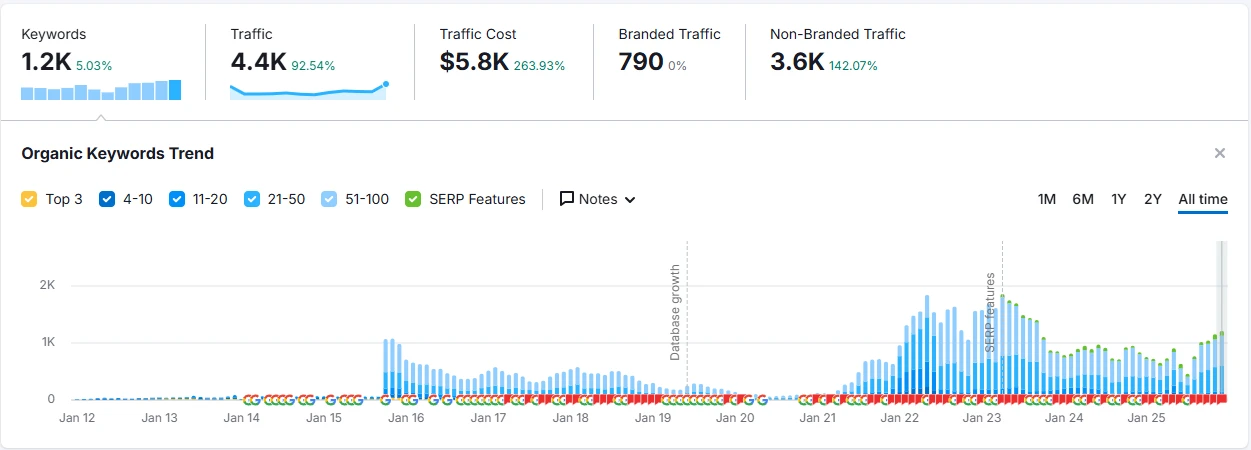1251x450 pixels.
Task: Click the Traffic sparkline graph
Action: coord(307,91)
